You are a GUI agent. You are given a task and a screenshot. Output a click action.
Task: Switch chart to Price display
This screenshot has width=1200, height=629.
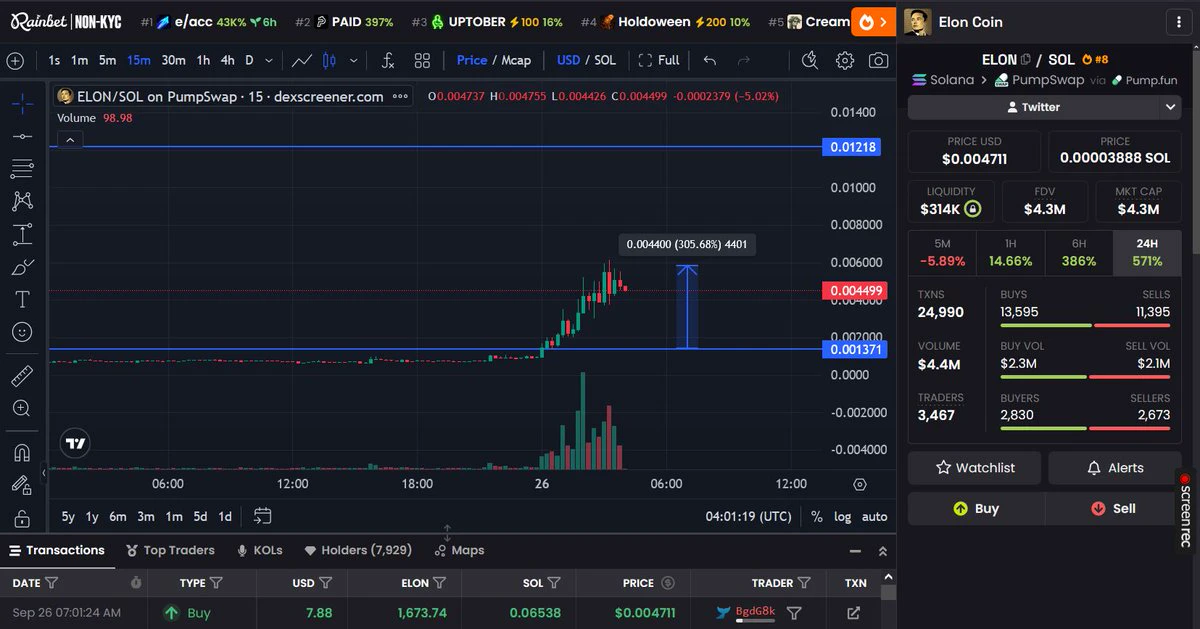(x=472, y=61)
